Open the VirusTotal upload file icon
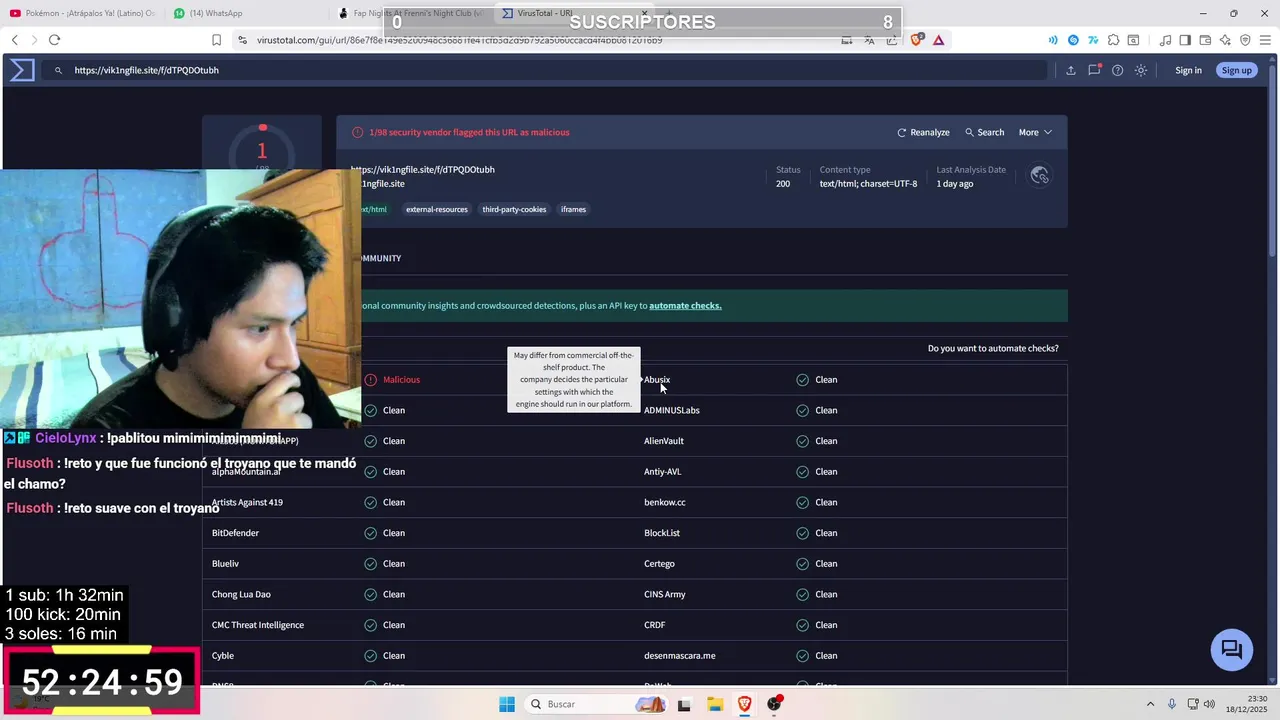The width and height of the screenshot is (1280, 720). (1071, 70)
